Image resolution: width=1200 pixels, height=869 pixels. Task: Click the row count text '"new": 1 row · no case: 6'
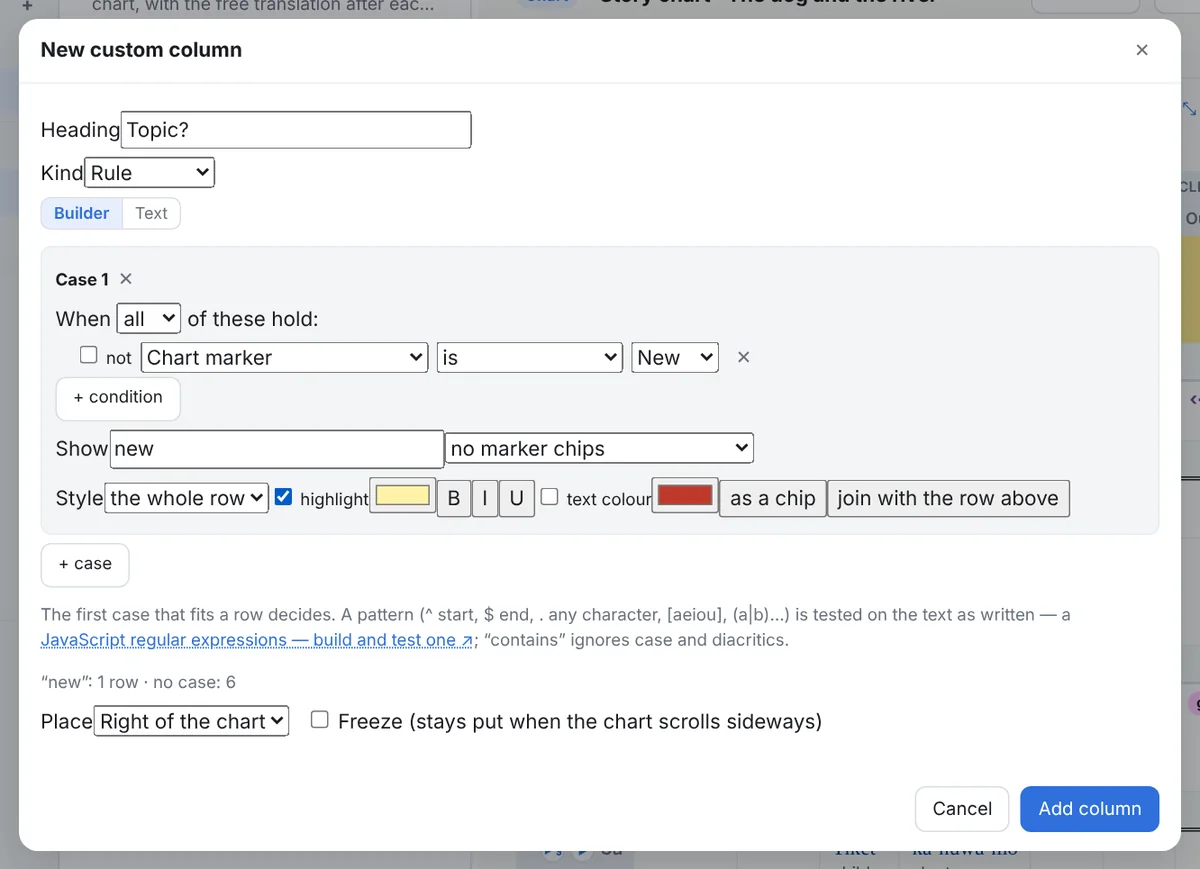[x=138, y=682]
